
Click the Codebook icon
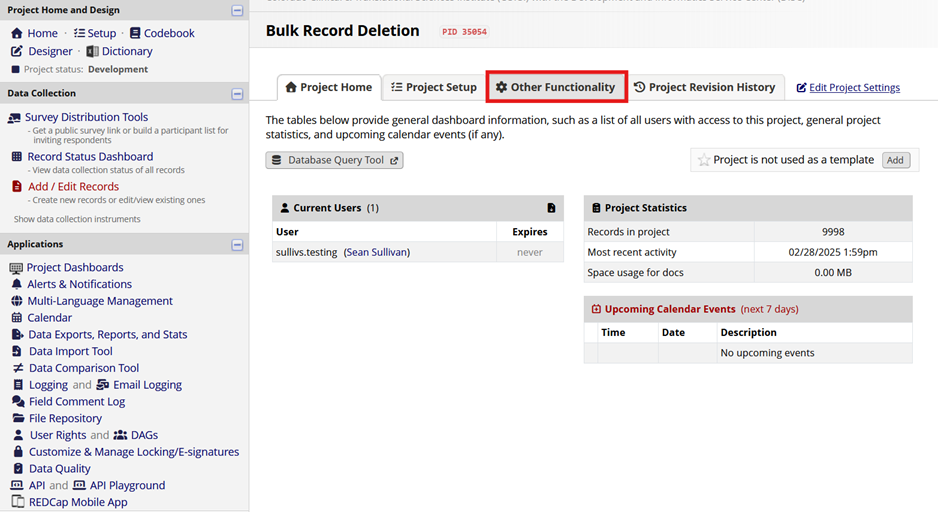[x=135, y=33]
